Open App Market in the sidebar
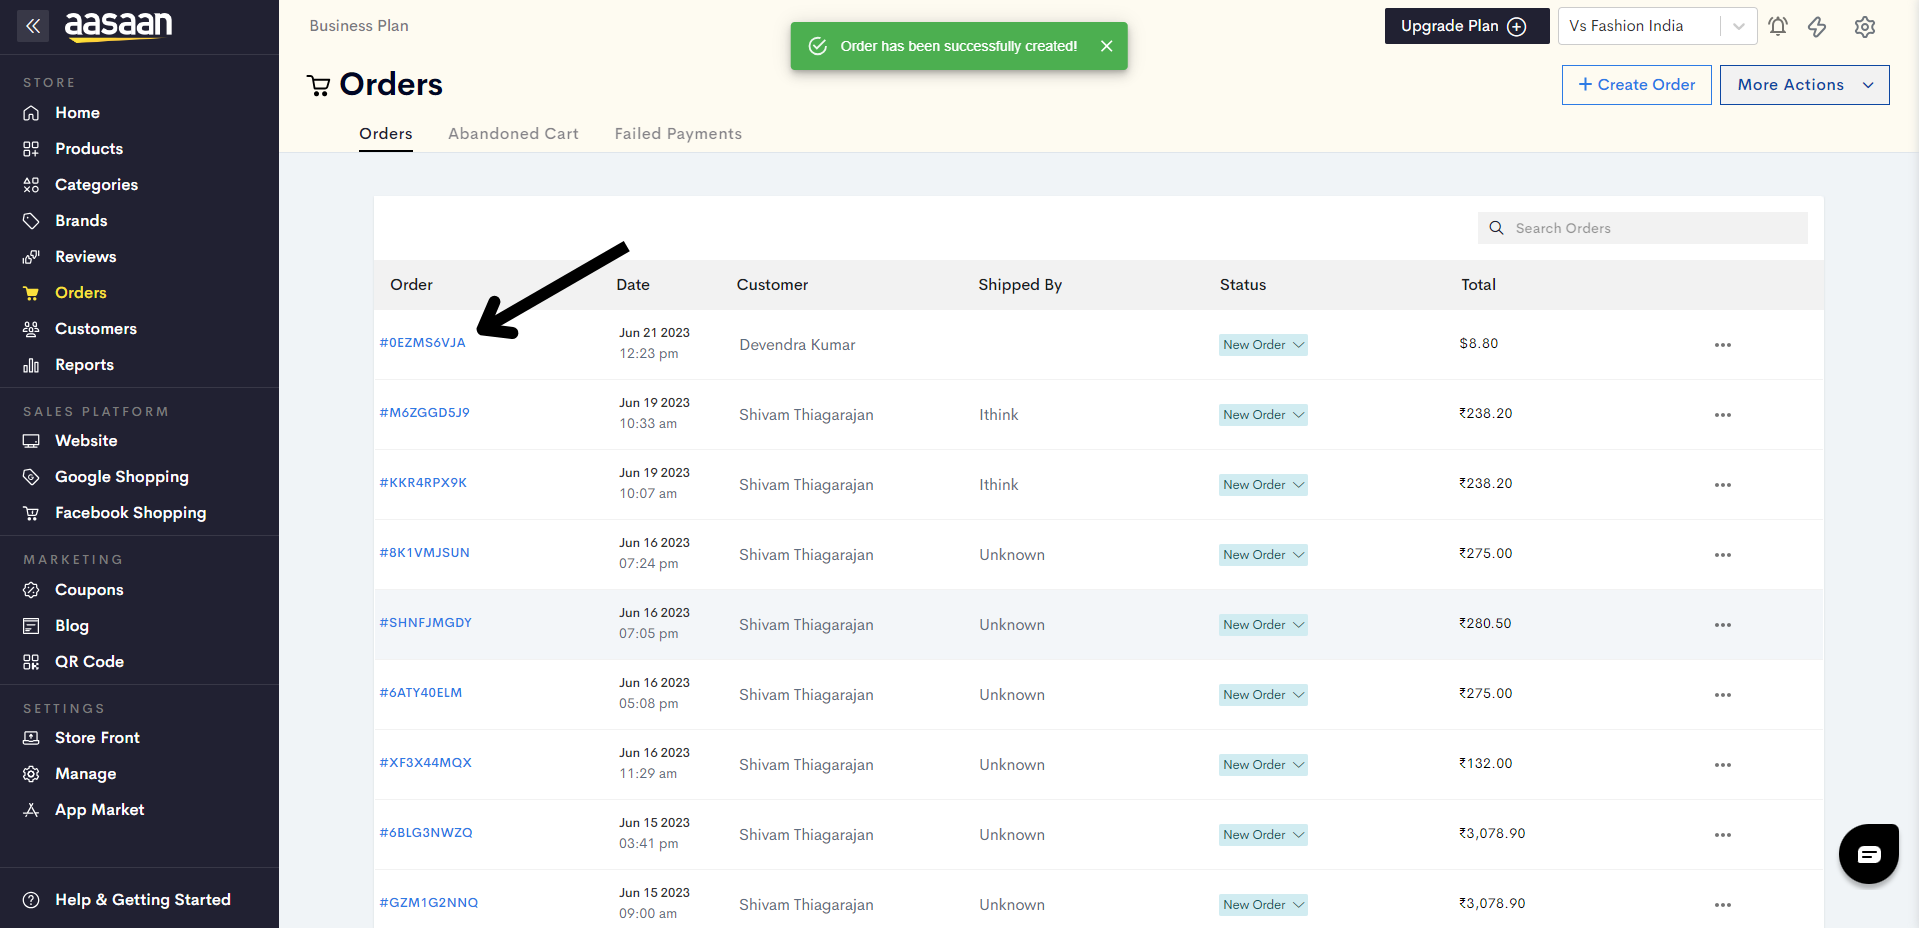Screen dimensions: 1919x928 [99, 810]
